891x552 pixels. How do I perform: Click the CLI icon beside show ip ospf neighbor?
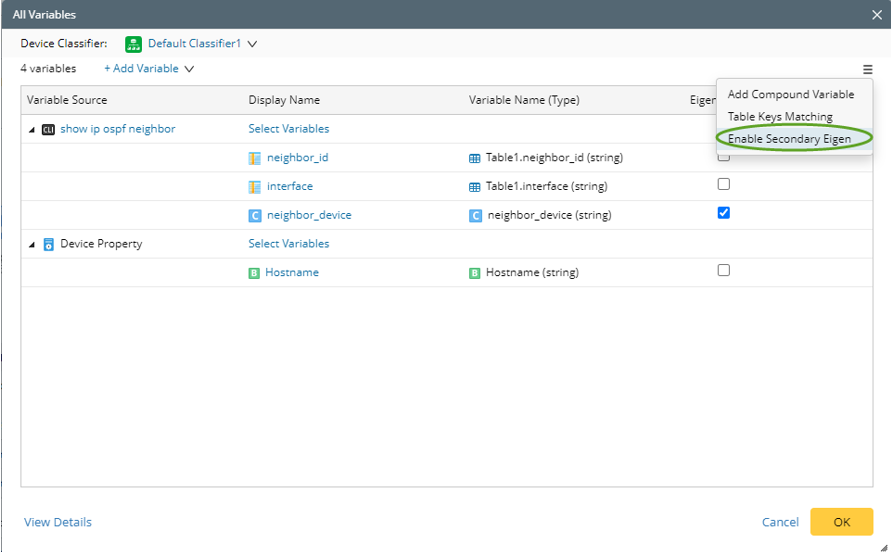coord(48,129)
